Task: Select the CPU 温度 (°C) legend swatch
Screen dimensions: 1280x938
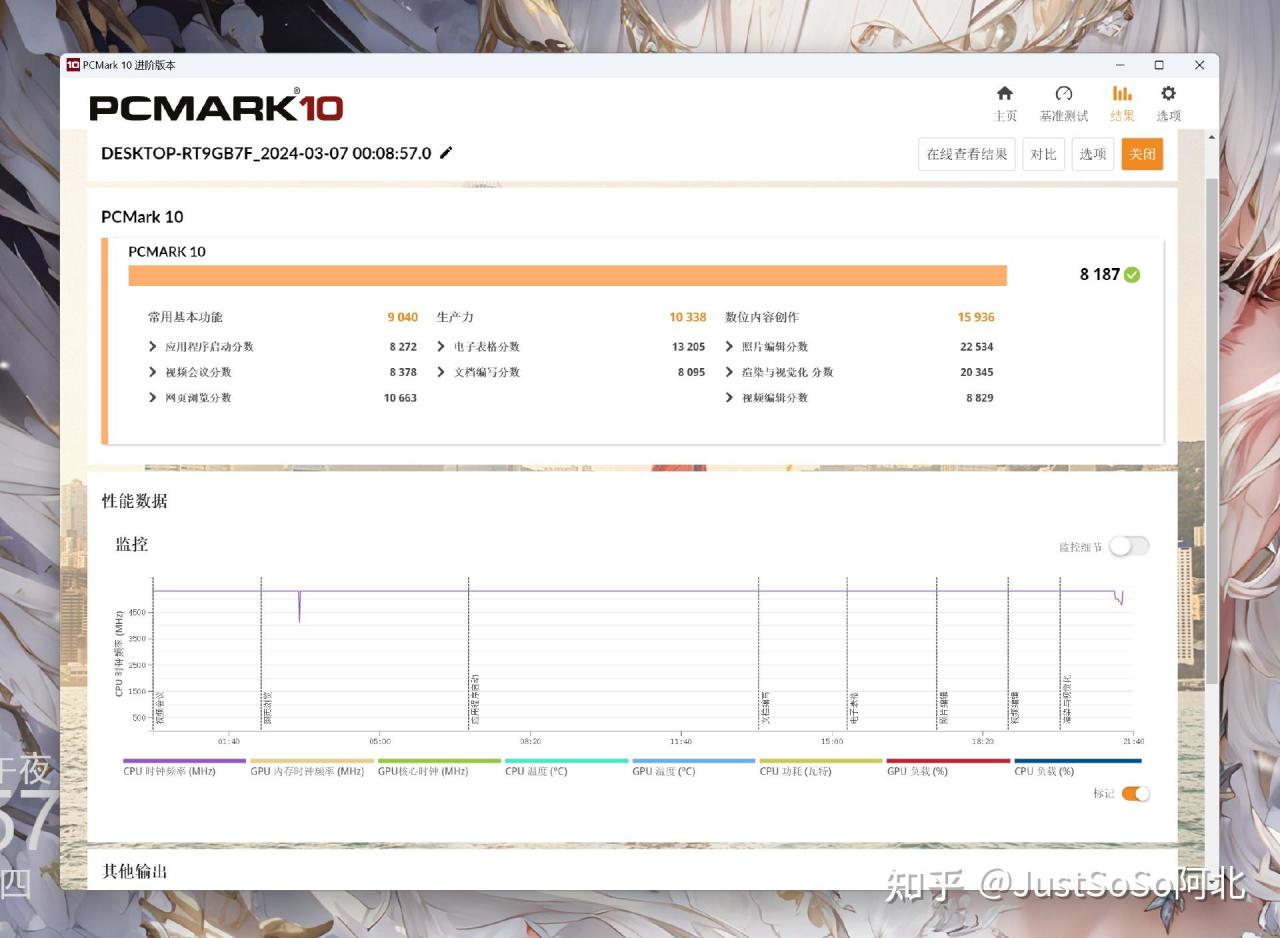Action: pyautogui.click(x=567, y=761)
